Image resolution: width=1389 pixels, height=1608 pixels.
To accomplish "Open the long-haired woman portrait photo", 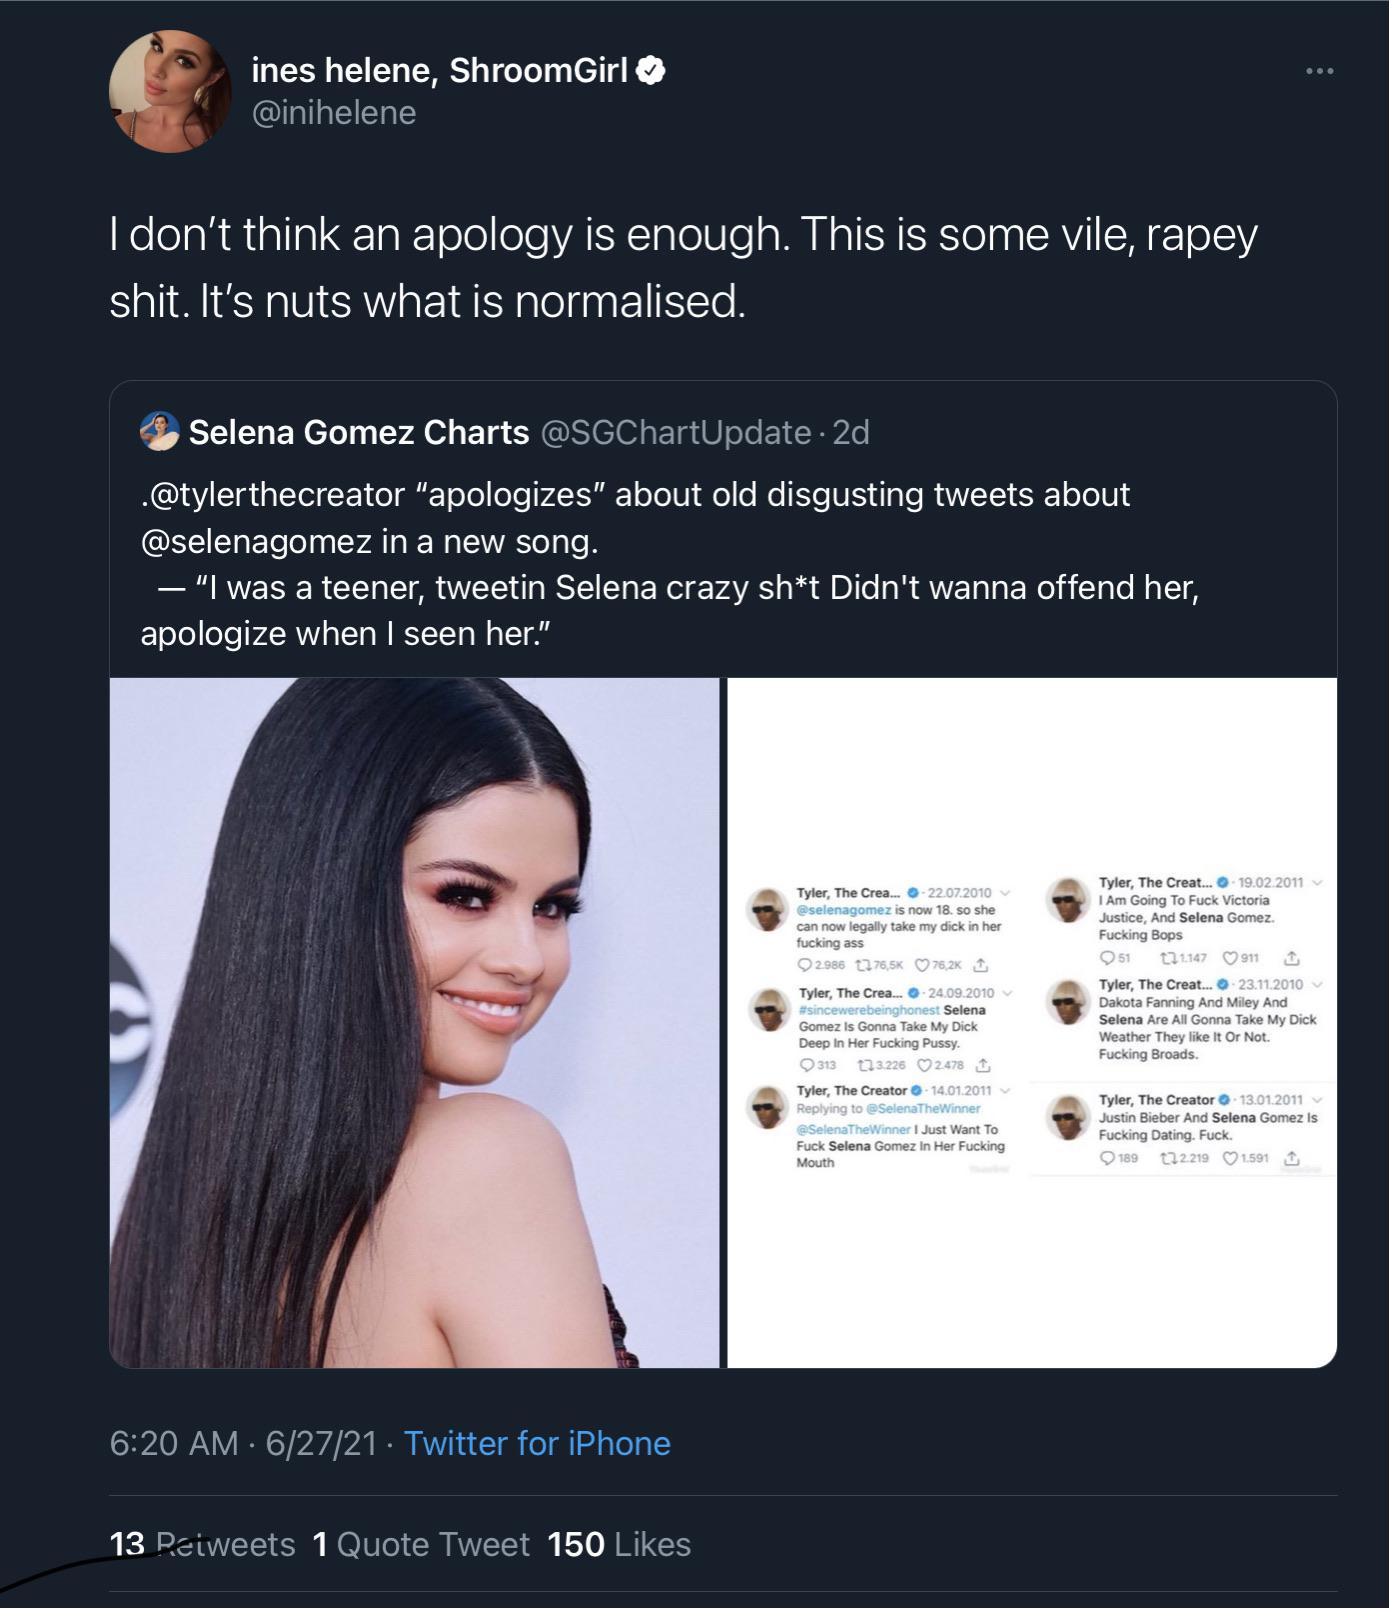I will click(x=414, y=1022).
